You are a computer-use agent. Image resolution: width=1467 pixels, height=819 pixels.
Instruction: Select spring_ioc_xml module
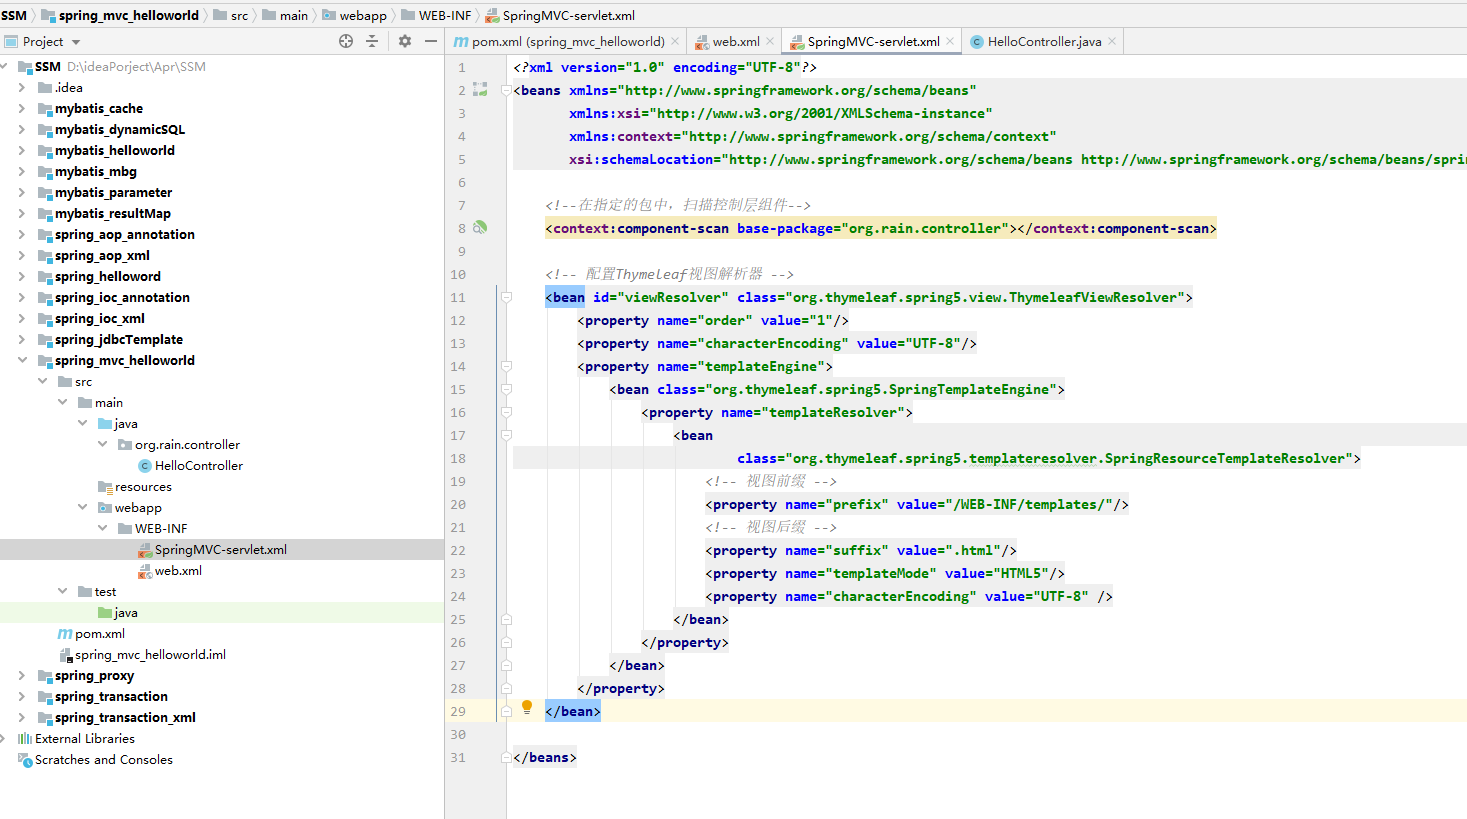click(100, 318)
